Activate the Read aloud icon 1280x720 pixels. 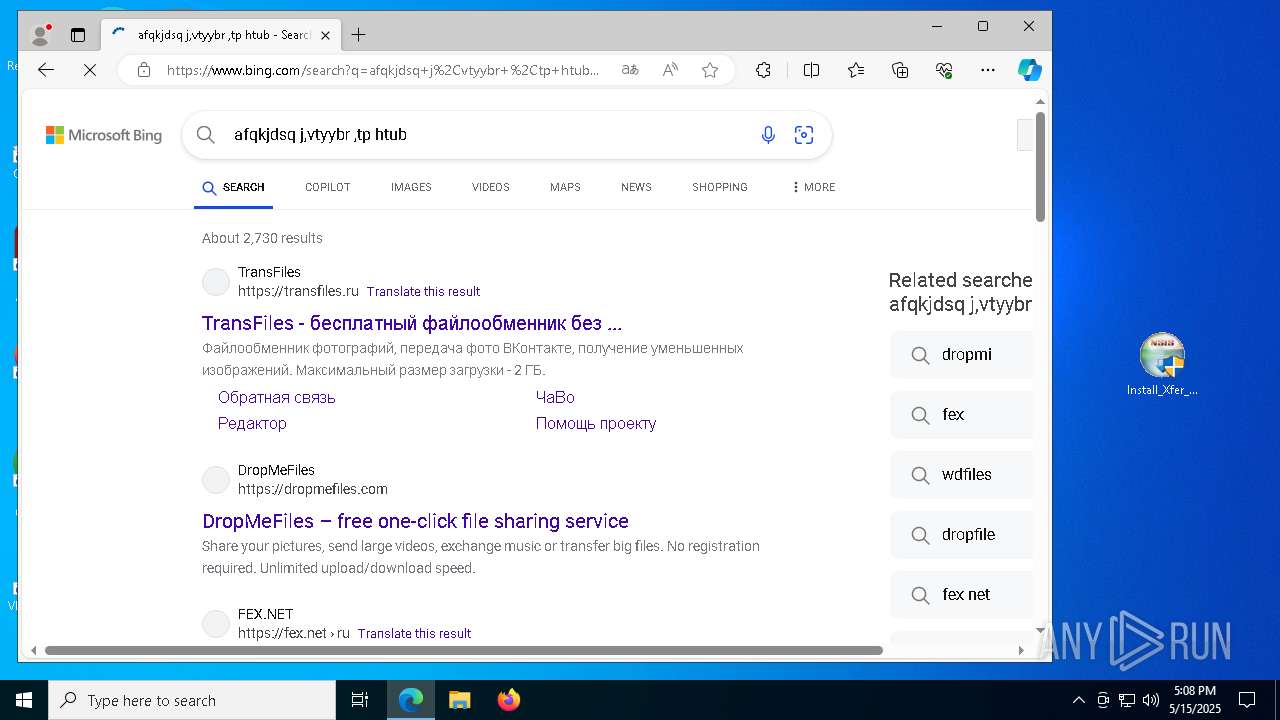(670, 70)
